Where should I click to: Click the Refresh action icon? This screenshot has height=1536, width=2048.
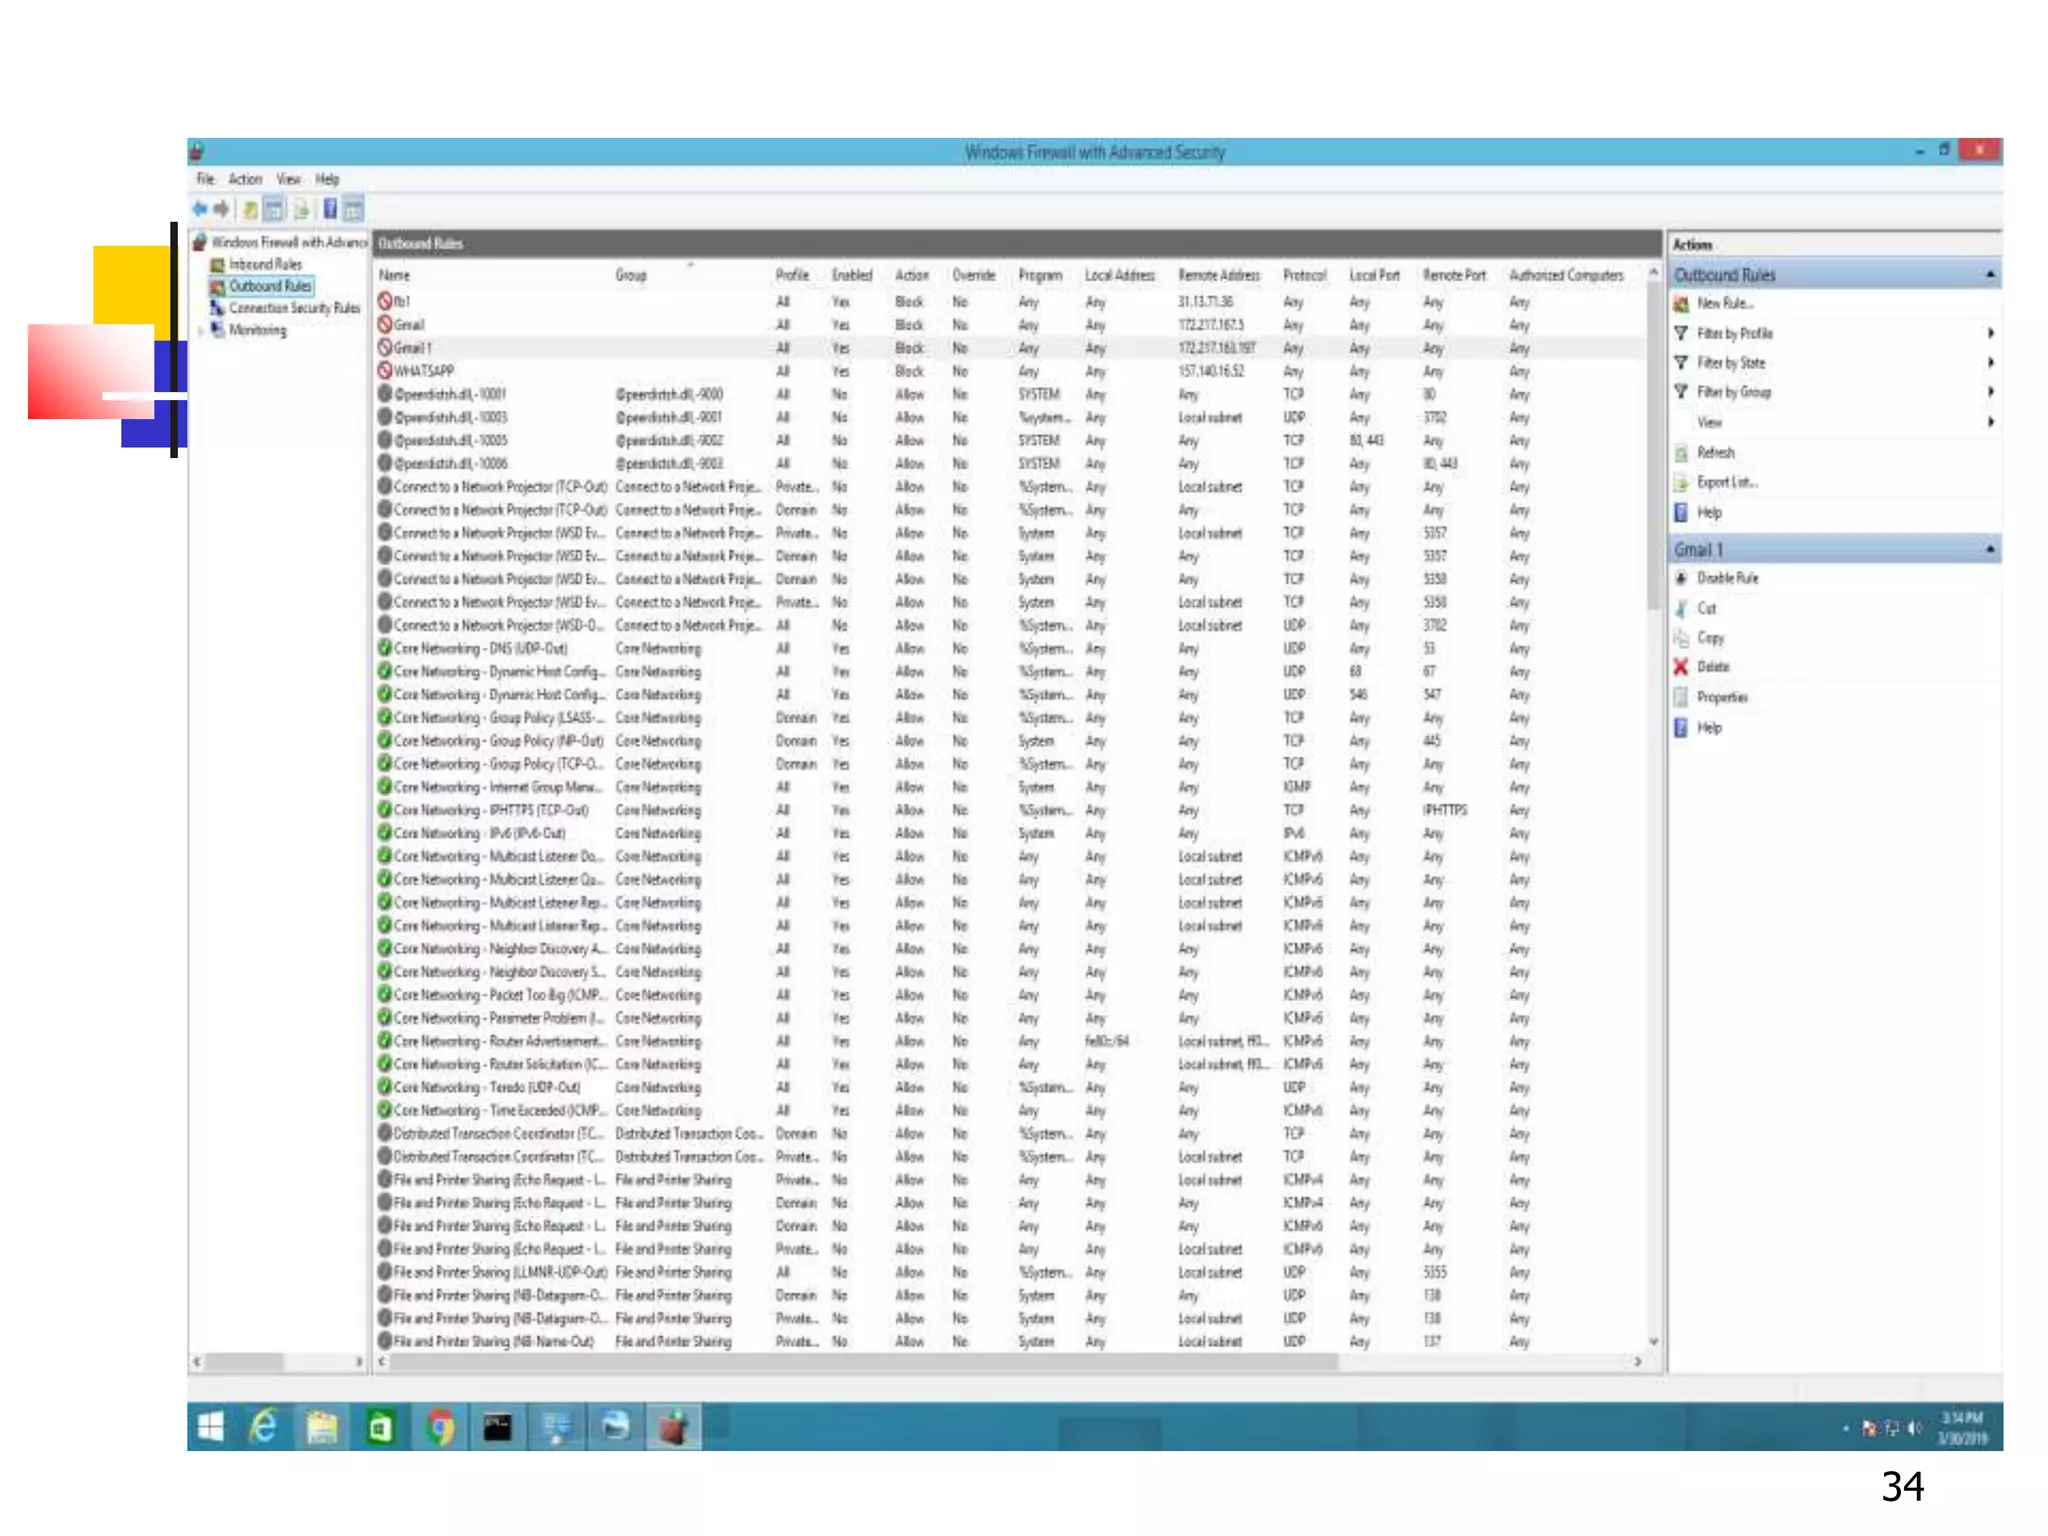point(1681,453)
